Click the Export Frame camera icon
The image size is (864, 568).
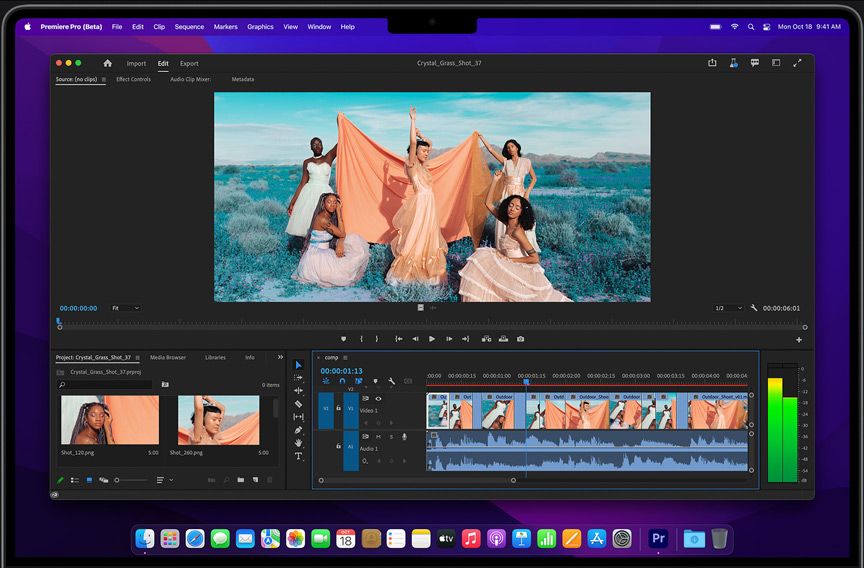520,339
